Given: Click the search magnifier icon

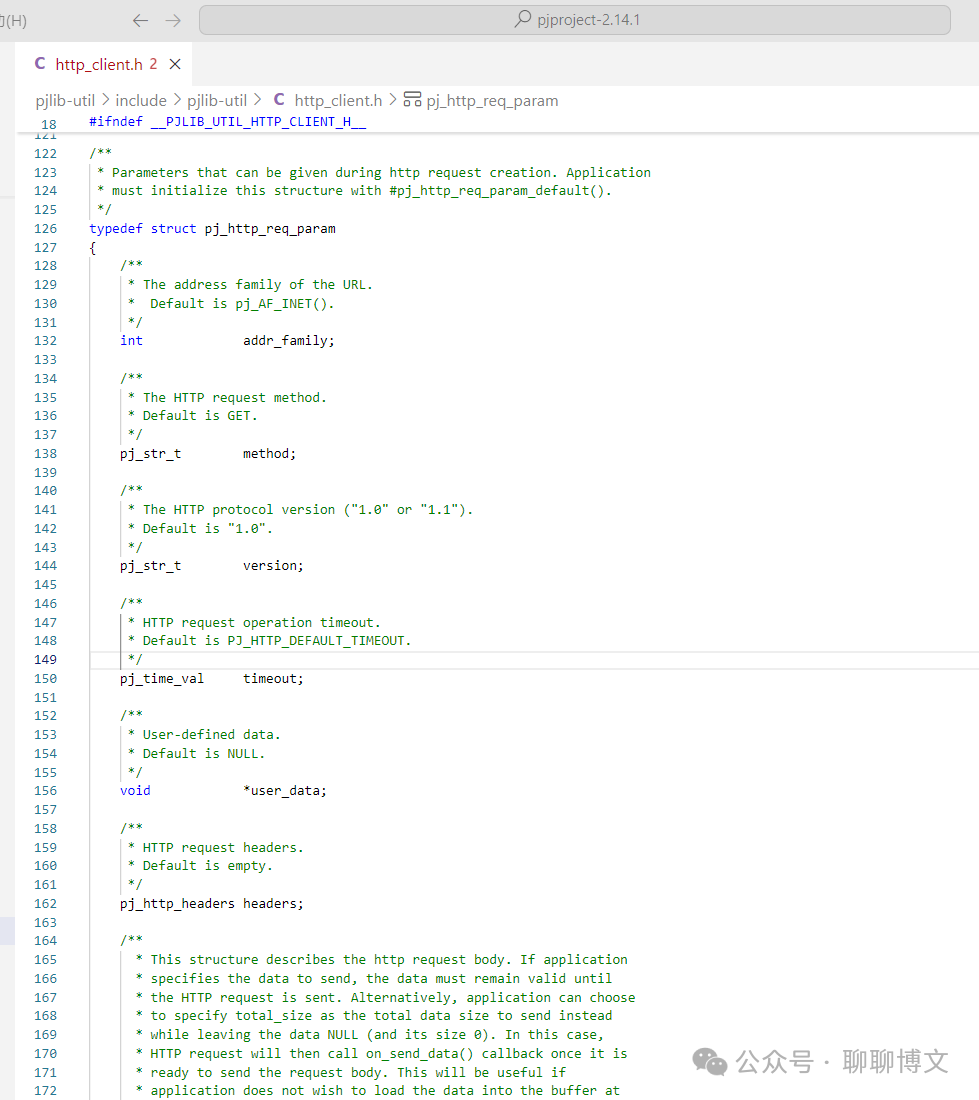Looking at the screenshot, I should point(522,19).
